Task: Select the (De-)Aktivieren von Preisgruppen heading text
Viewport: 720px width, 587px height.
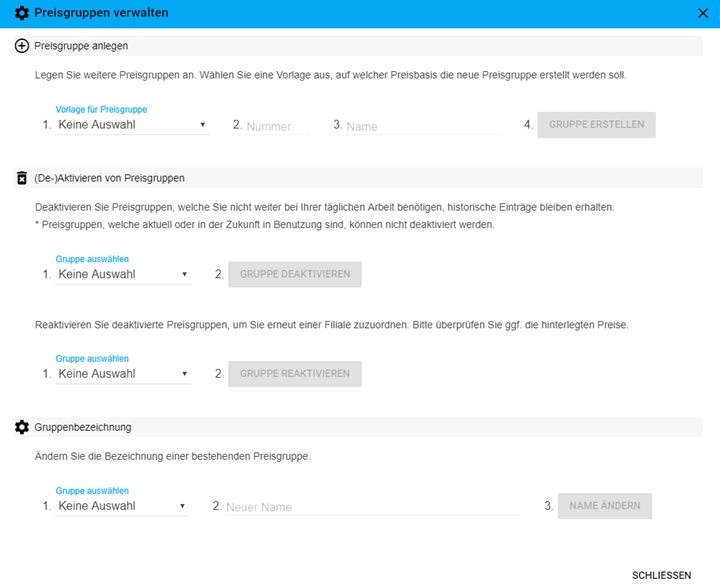Action: 109,178
